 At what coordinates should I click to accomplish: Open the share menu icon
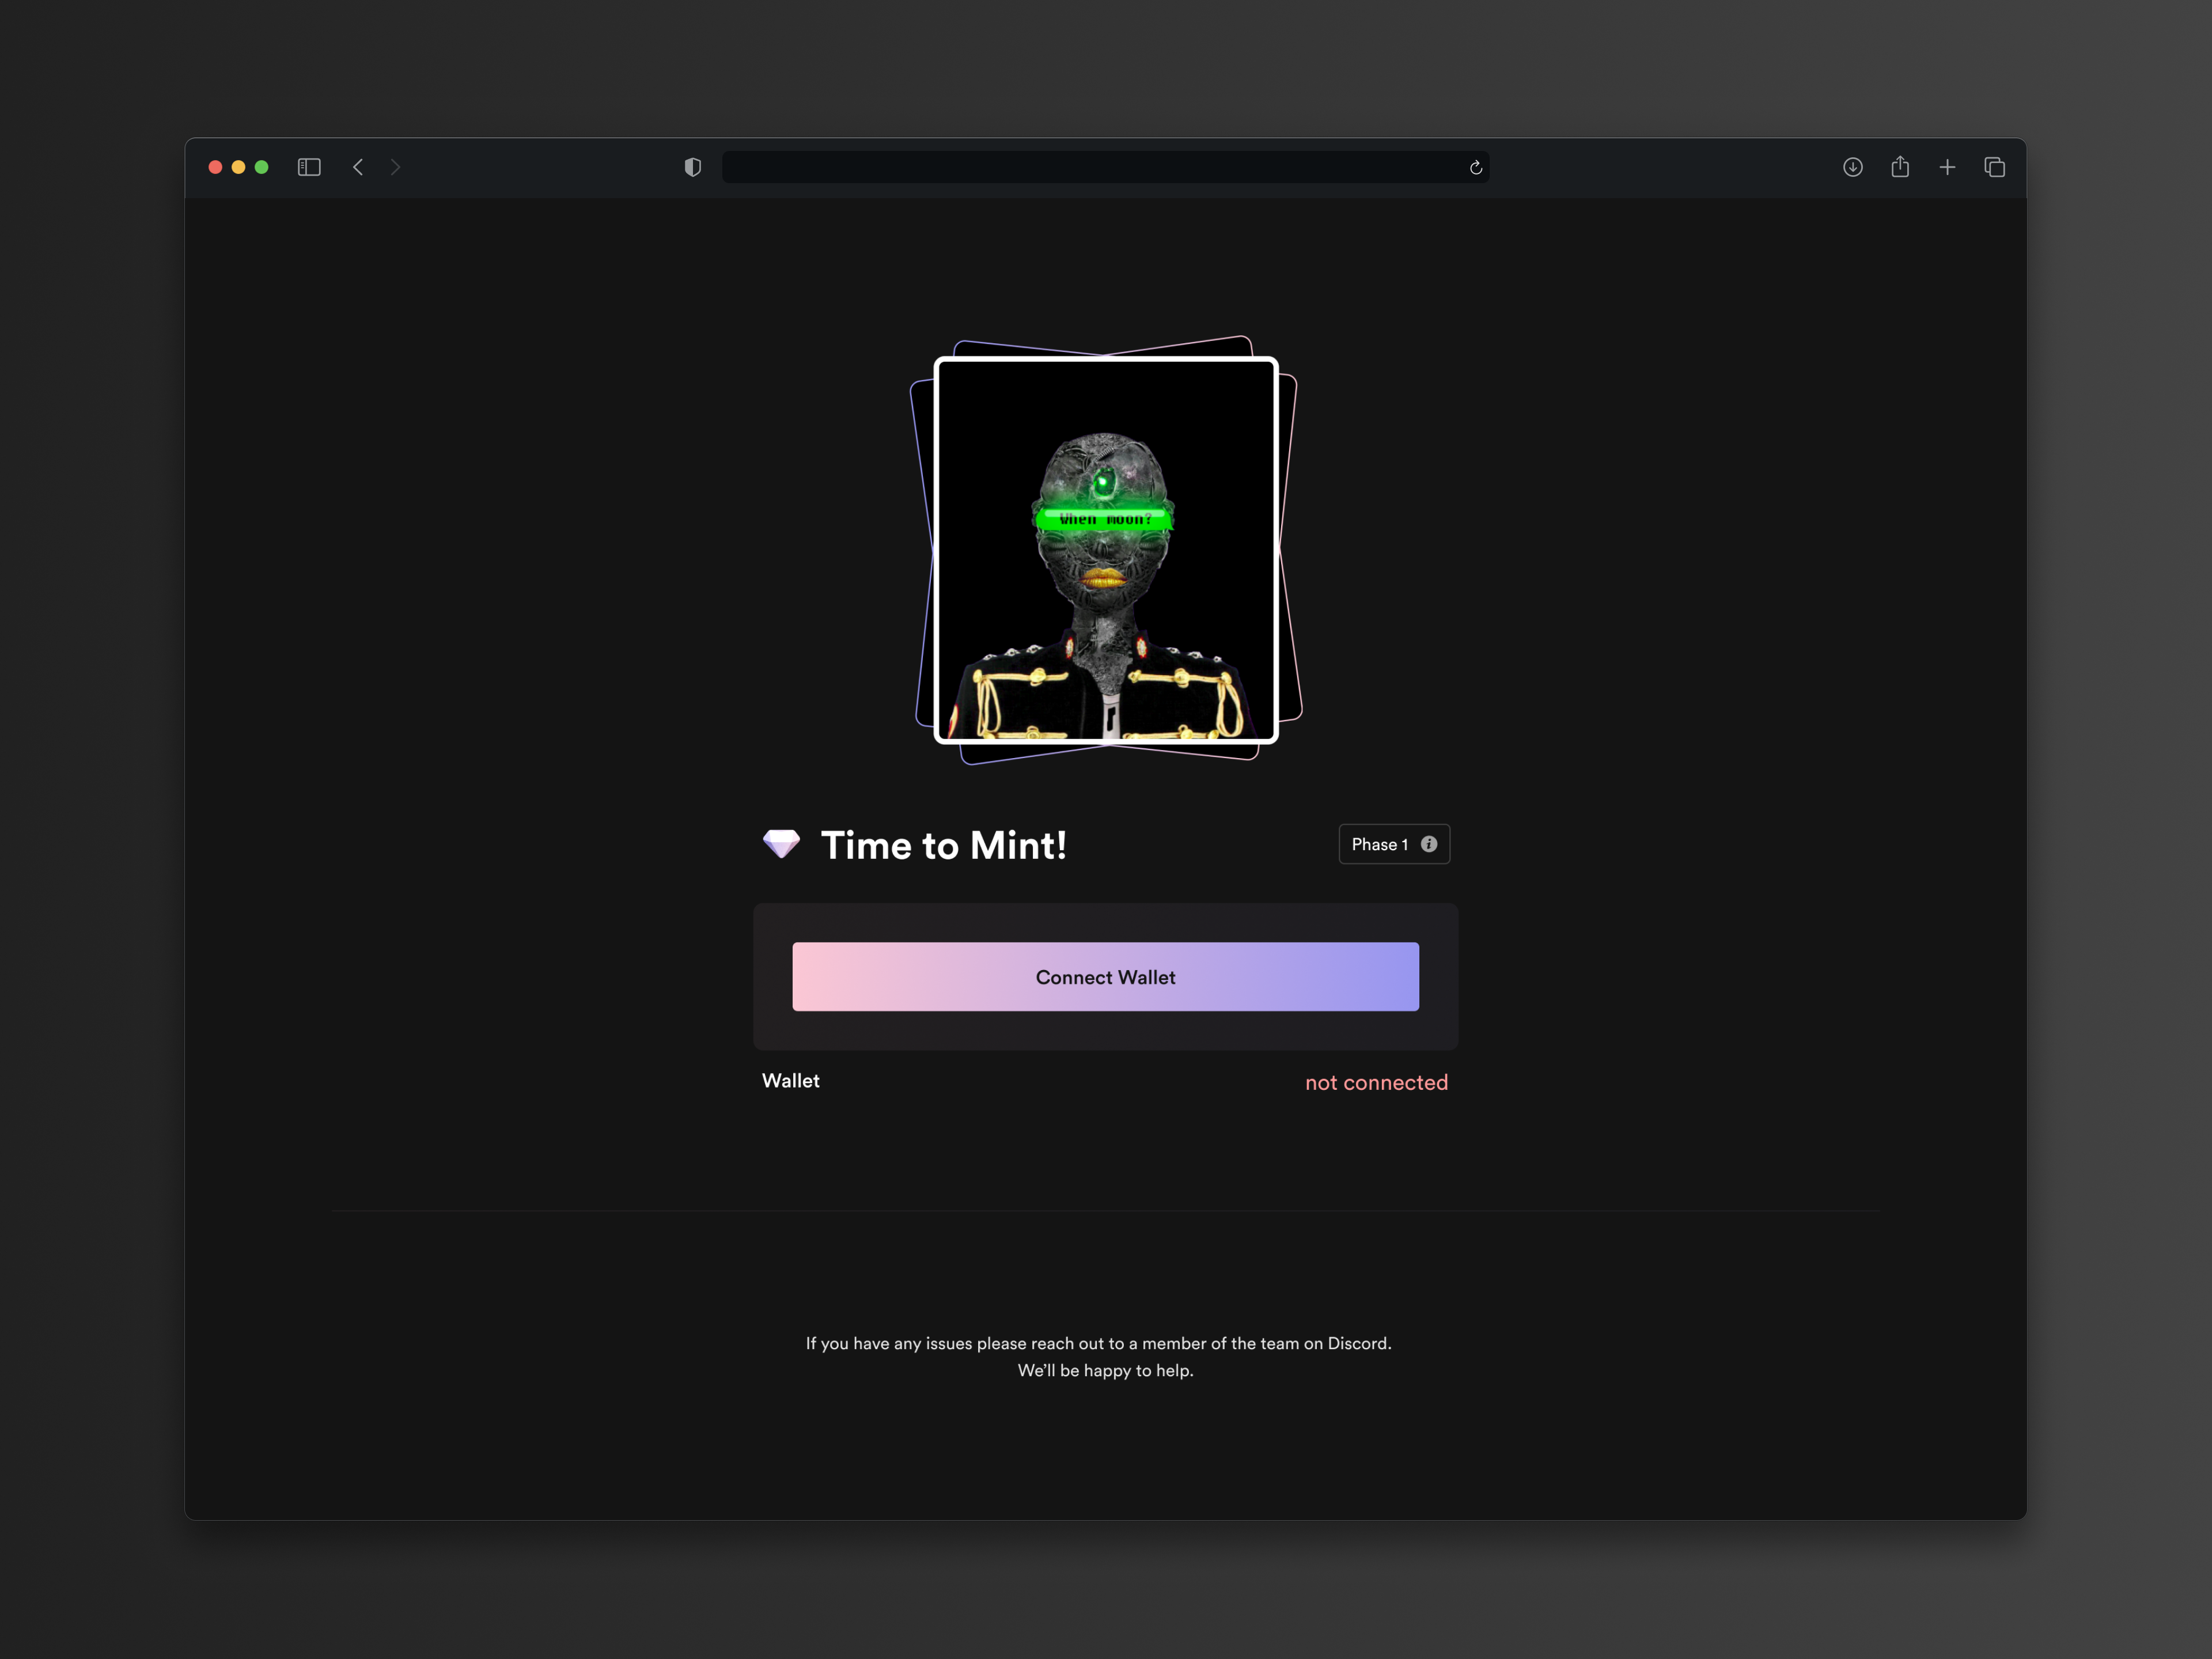tap(1900, 167)
